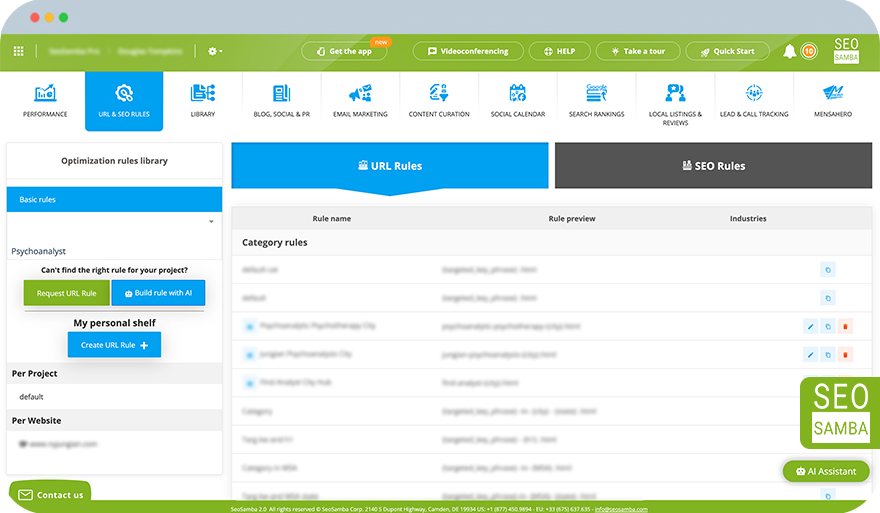Open Blog, Social & PR

[x=282, y=100]
